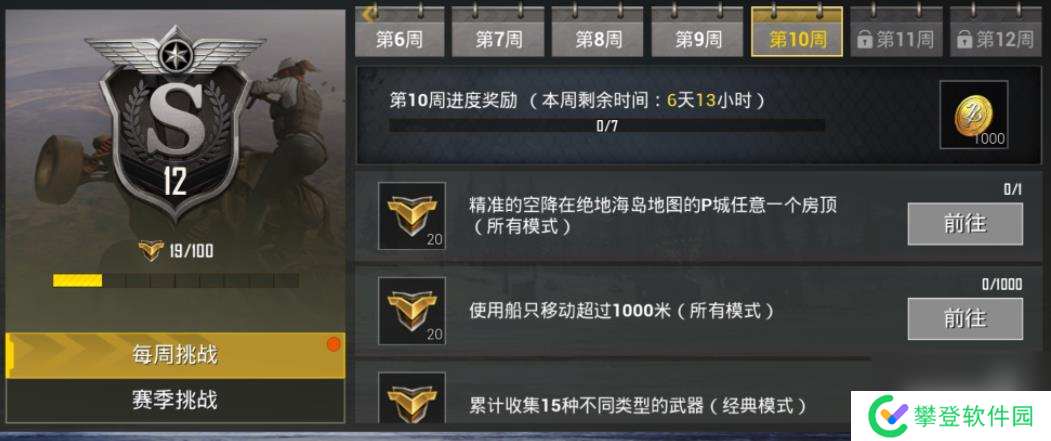
Task: Click the week 10 progress bar at 0/7
Action: coord(607,125)
